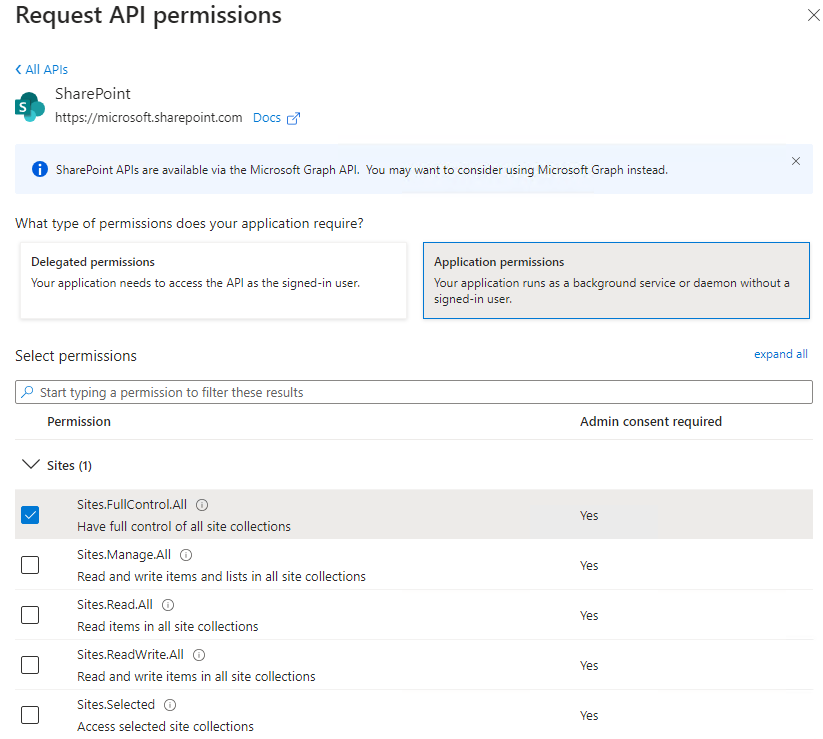823x739 pixels.
Task: Click the Yes value for Sites.Manage.All
Action: [589, 565]
